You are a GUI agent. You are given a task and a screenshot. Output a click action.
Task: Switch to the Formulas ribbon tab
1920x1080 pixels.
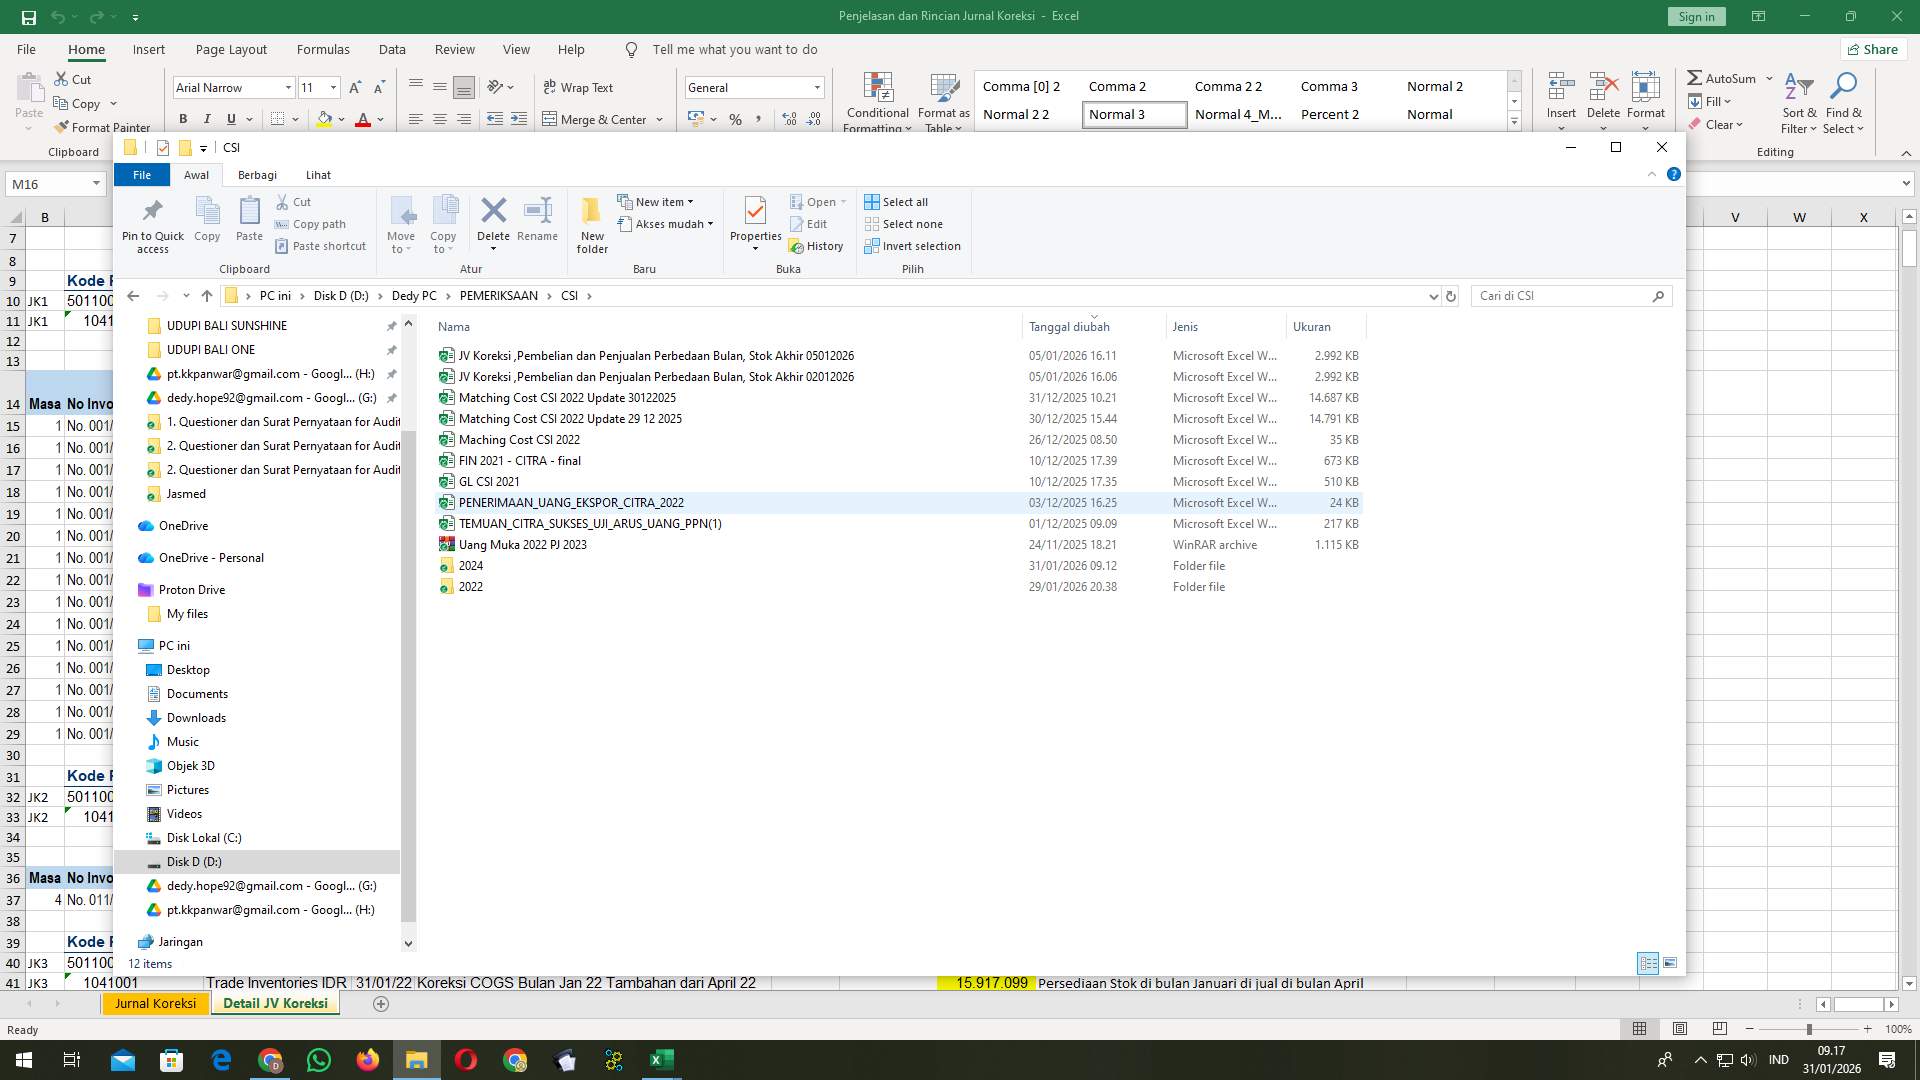pyautogui.click(x=323, y=49)
